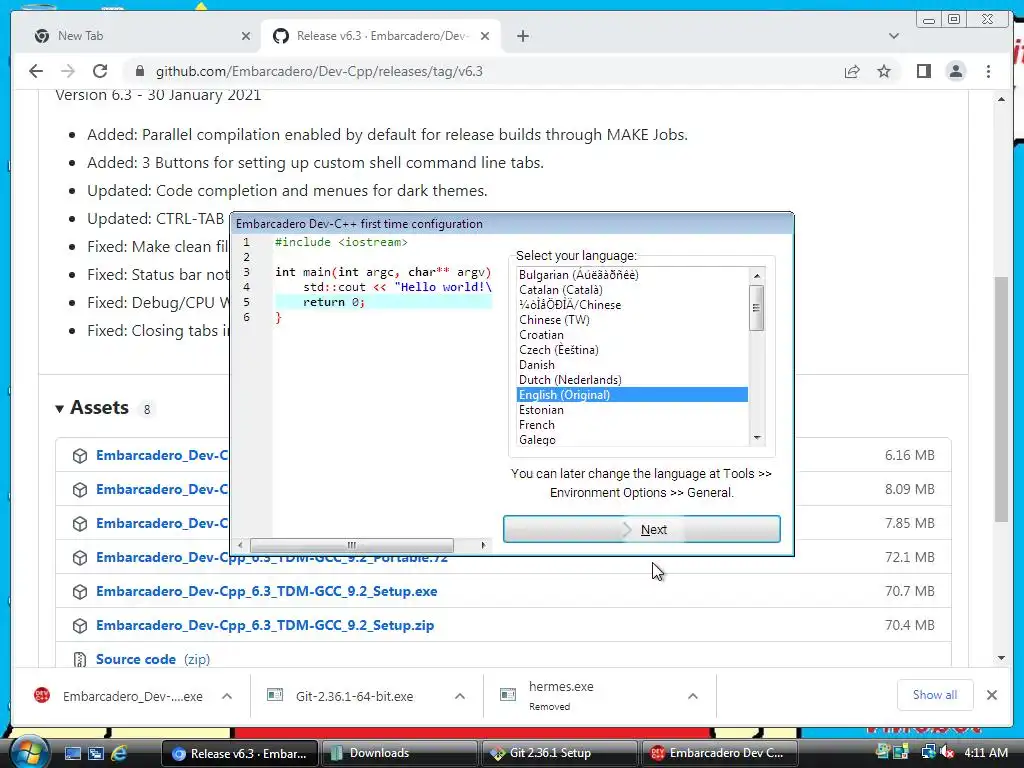Click Show all downloads
Screen dimensions: 1024x768
pos(935,695)
